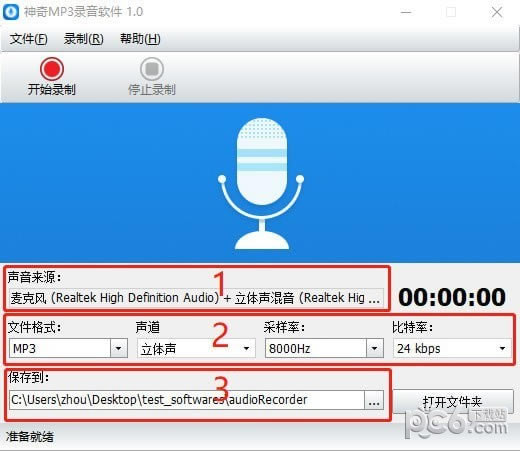Click the 停止录制 label
Image resolution: width=520 pixels, height=451 pixels.
[152, 90]
